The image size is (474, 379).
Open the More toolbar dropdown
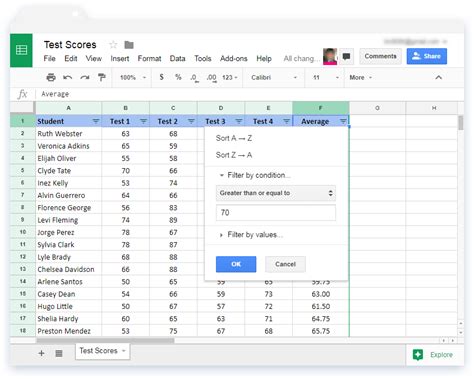360,78
